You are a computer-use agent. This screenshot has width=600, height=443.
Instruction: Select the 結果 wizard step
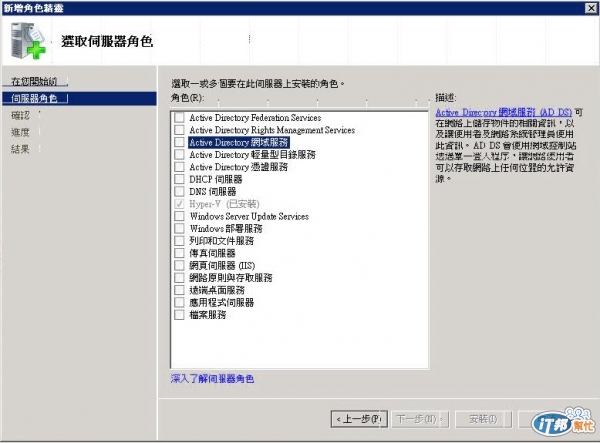(20, 149)
